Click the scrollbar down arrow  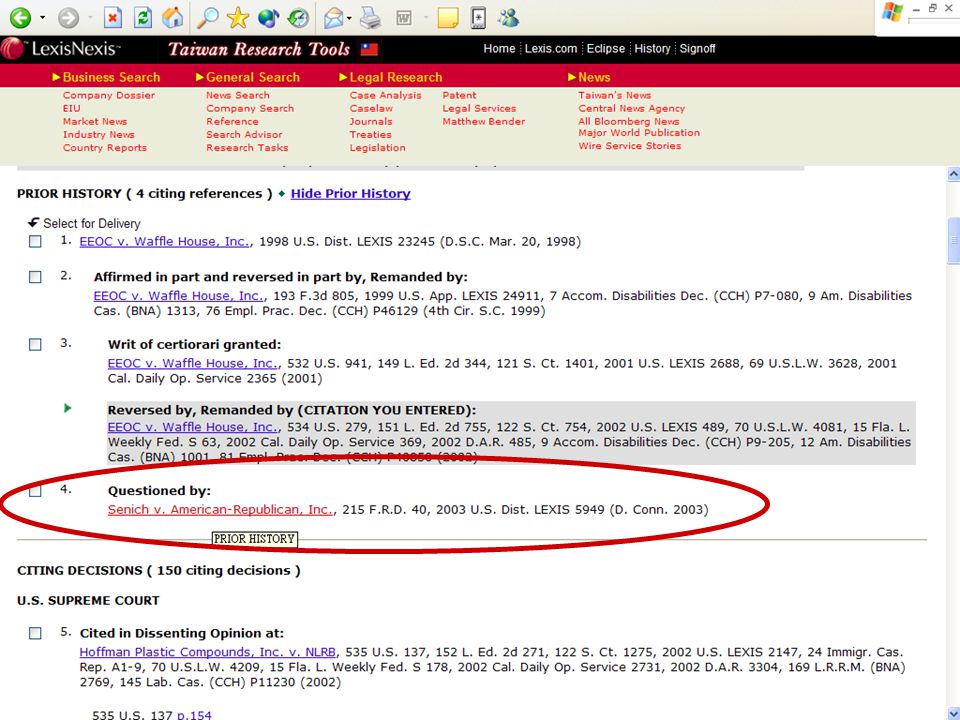[953, 713]
